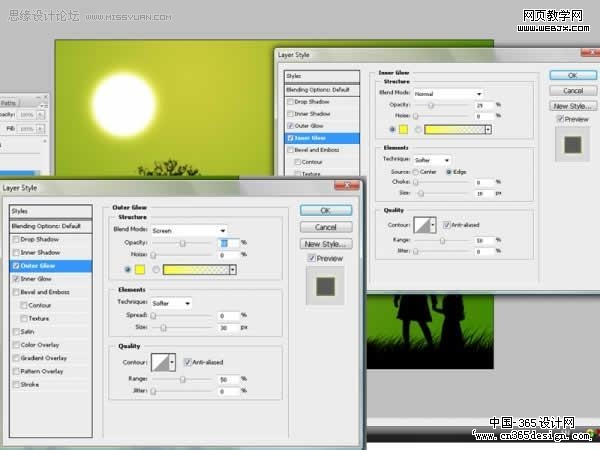Click Spread slider handle in Outer Glow
Image resolution: width=600 pixels, height=450 pixels.
click(x=153, y=316)
